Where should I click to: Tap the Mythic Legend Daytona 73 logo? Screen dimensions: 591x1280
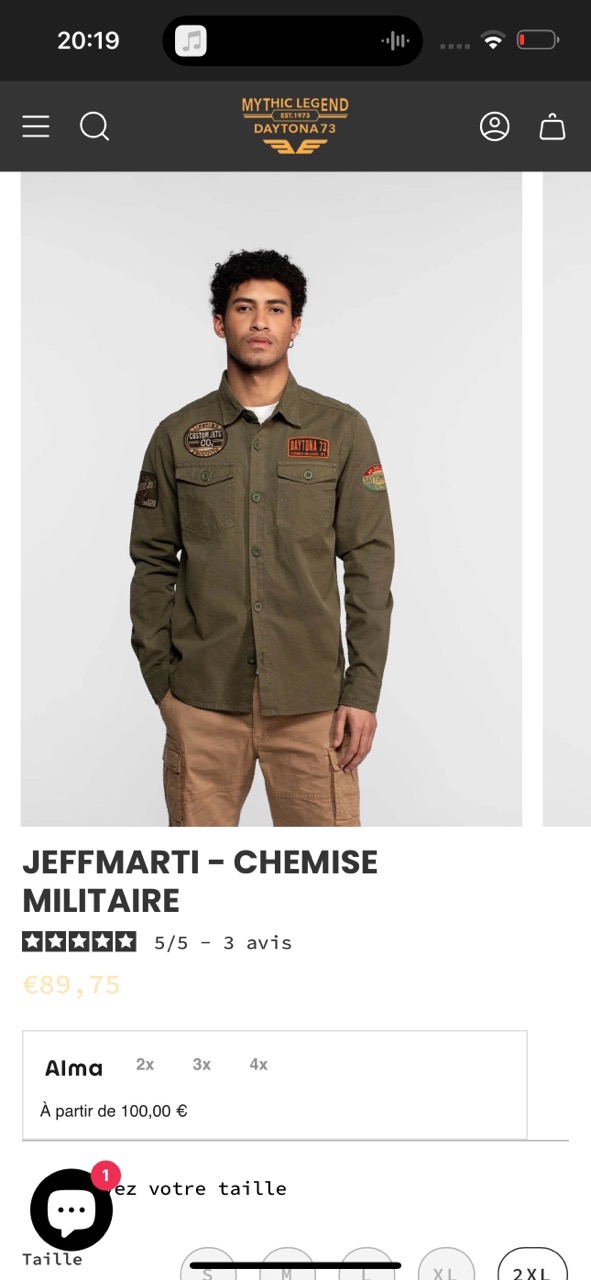[x=295, y=126]
